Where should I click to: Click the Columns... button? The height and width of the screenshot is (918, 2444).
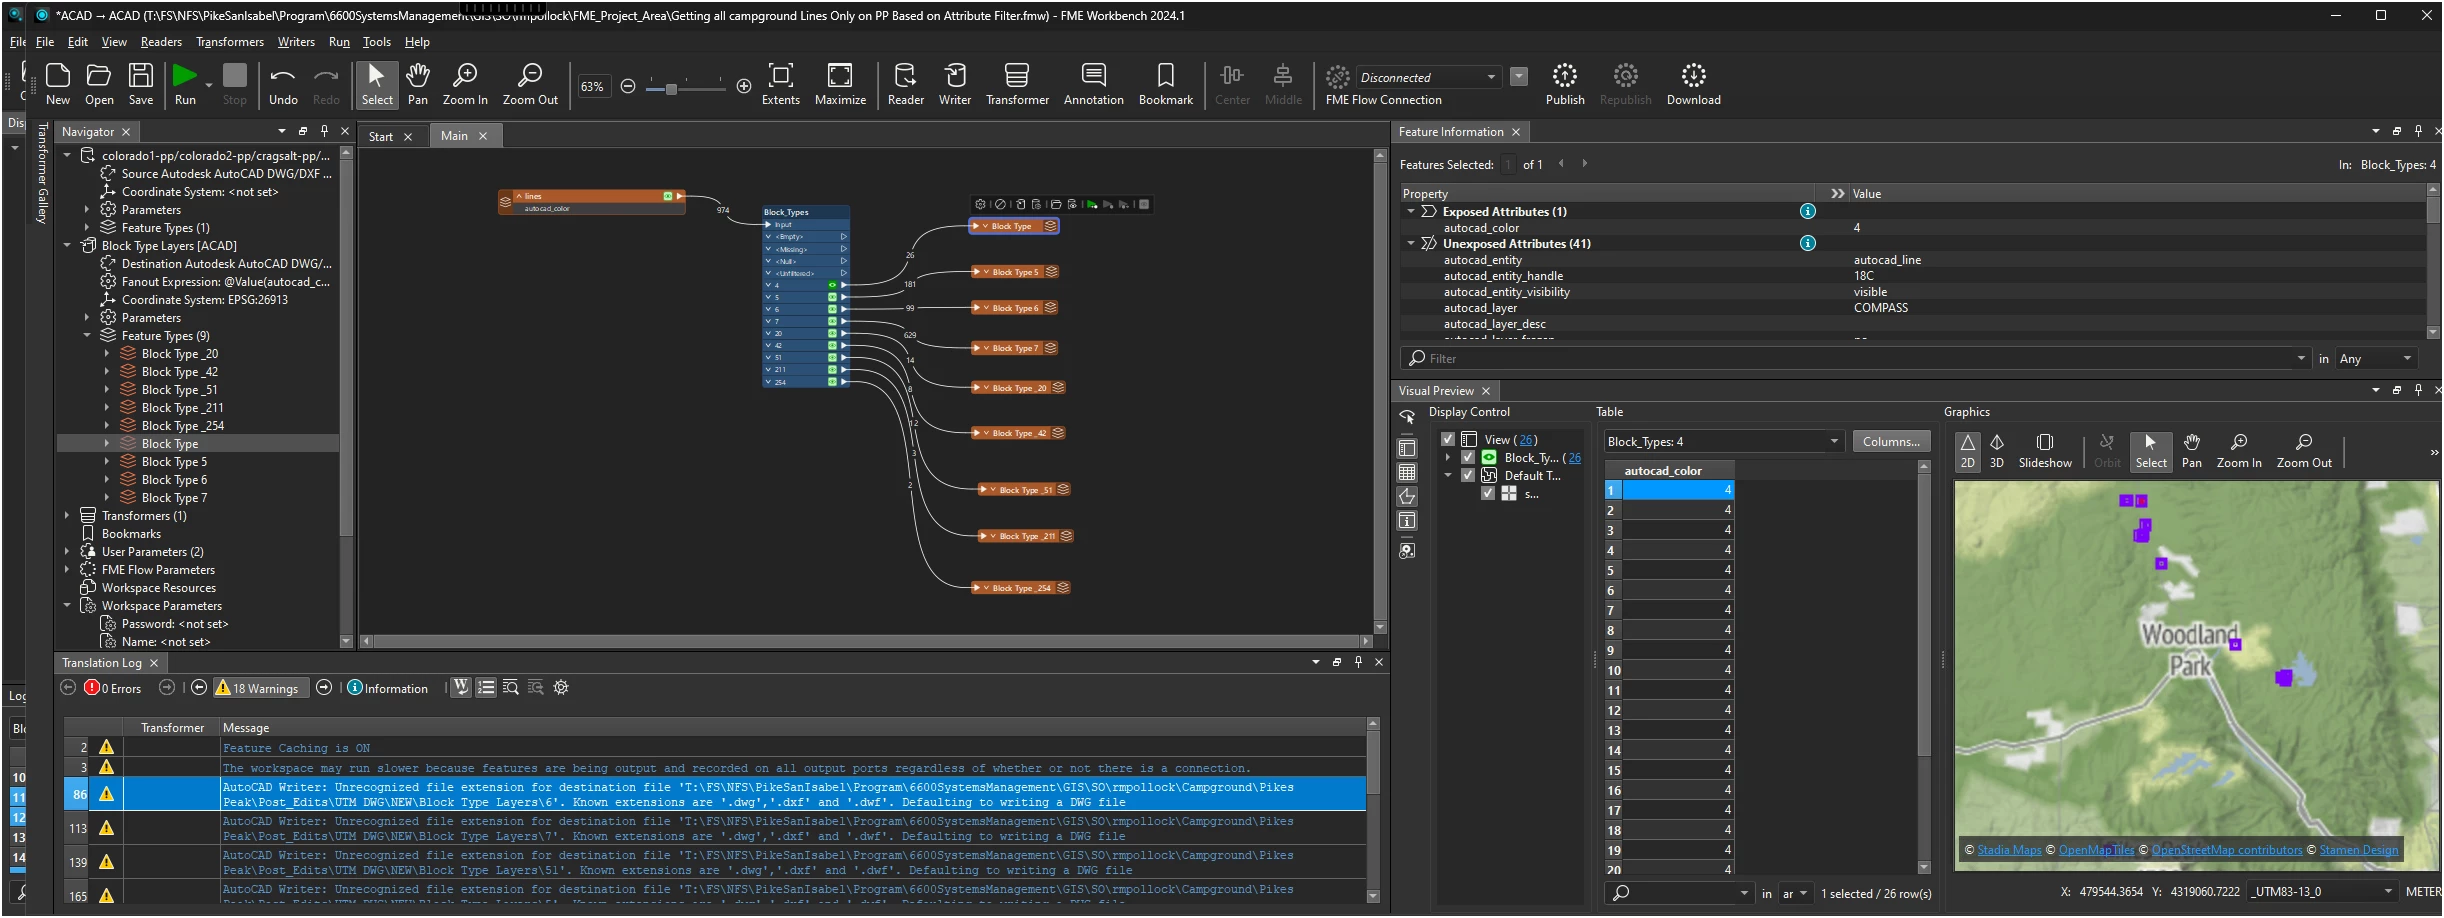point(1891,442)
